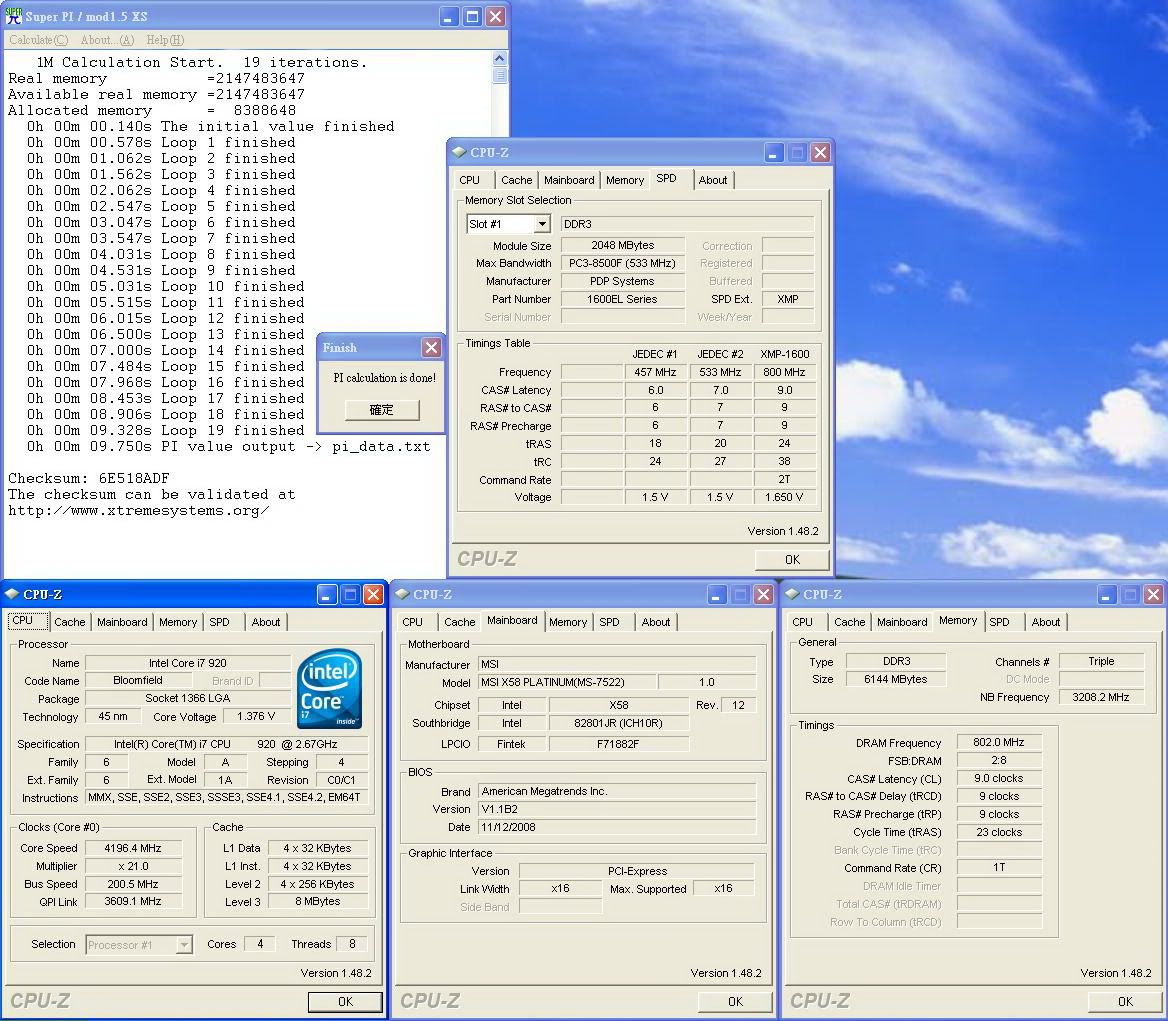Click the Part Number 1600EL Series field
The height and width of the screenshot is (1021, 1168).
pos(622,299)
